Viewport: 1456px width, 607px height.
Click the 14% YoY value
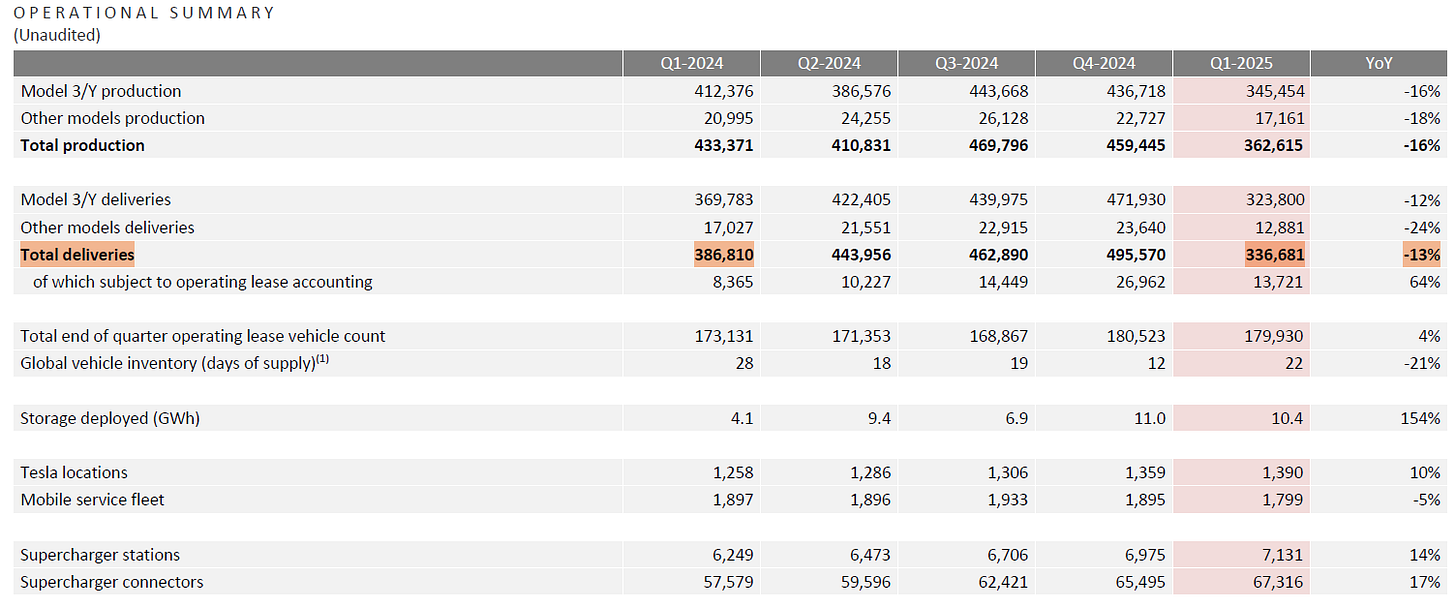click(x=1425, y=554)
